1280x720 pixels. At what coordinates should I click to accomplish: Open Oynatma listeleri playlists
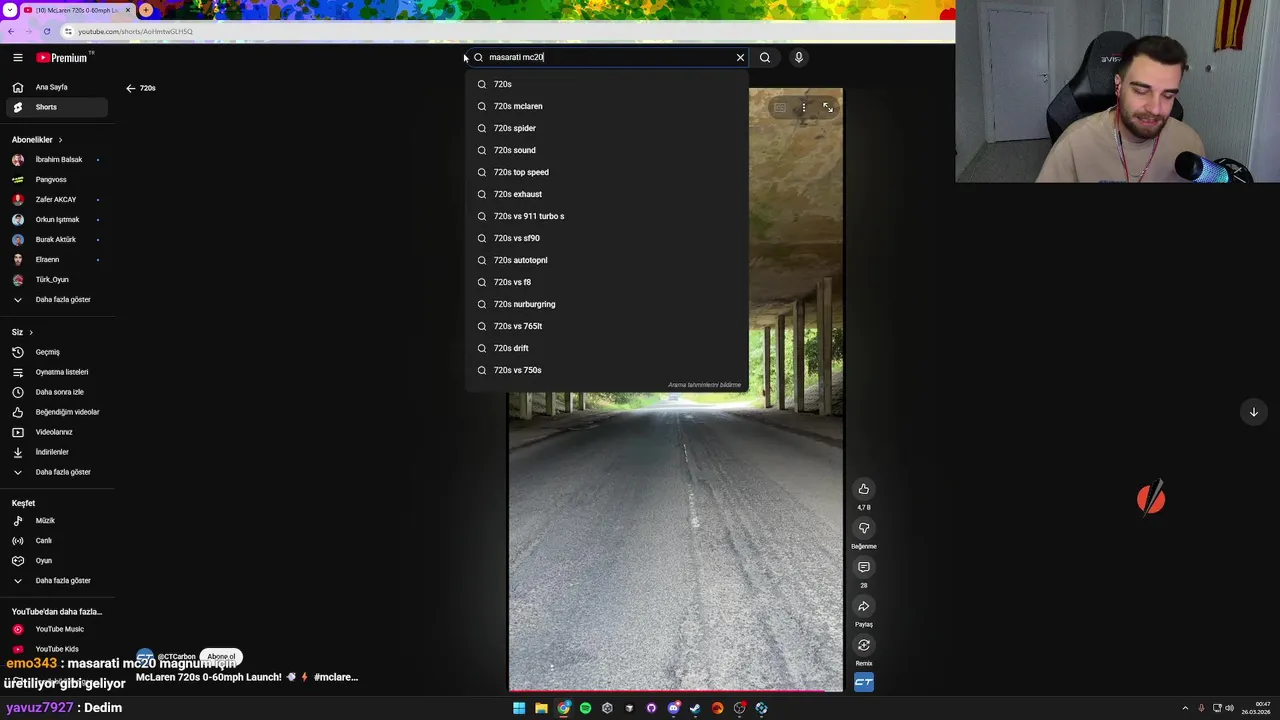click(x=57, y=372)
